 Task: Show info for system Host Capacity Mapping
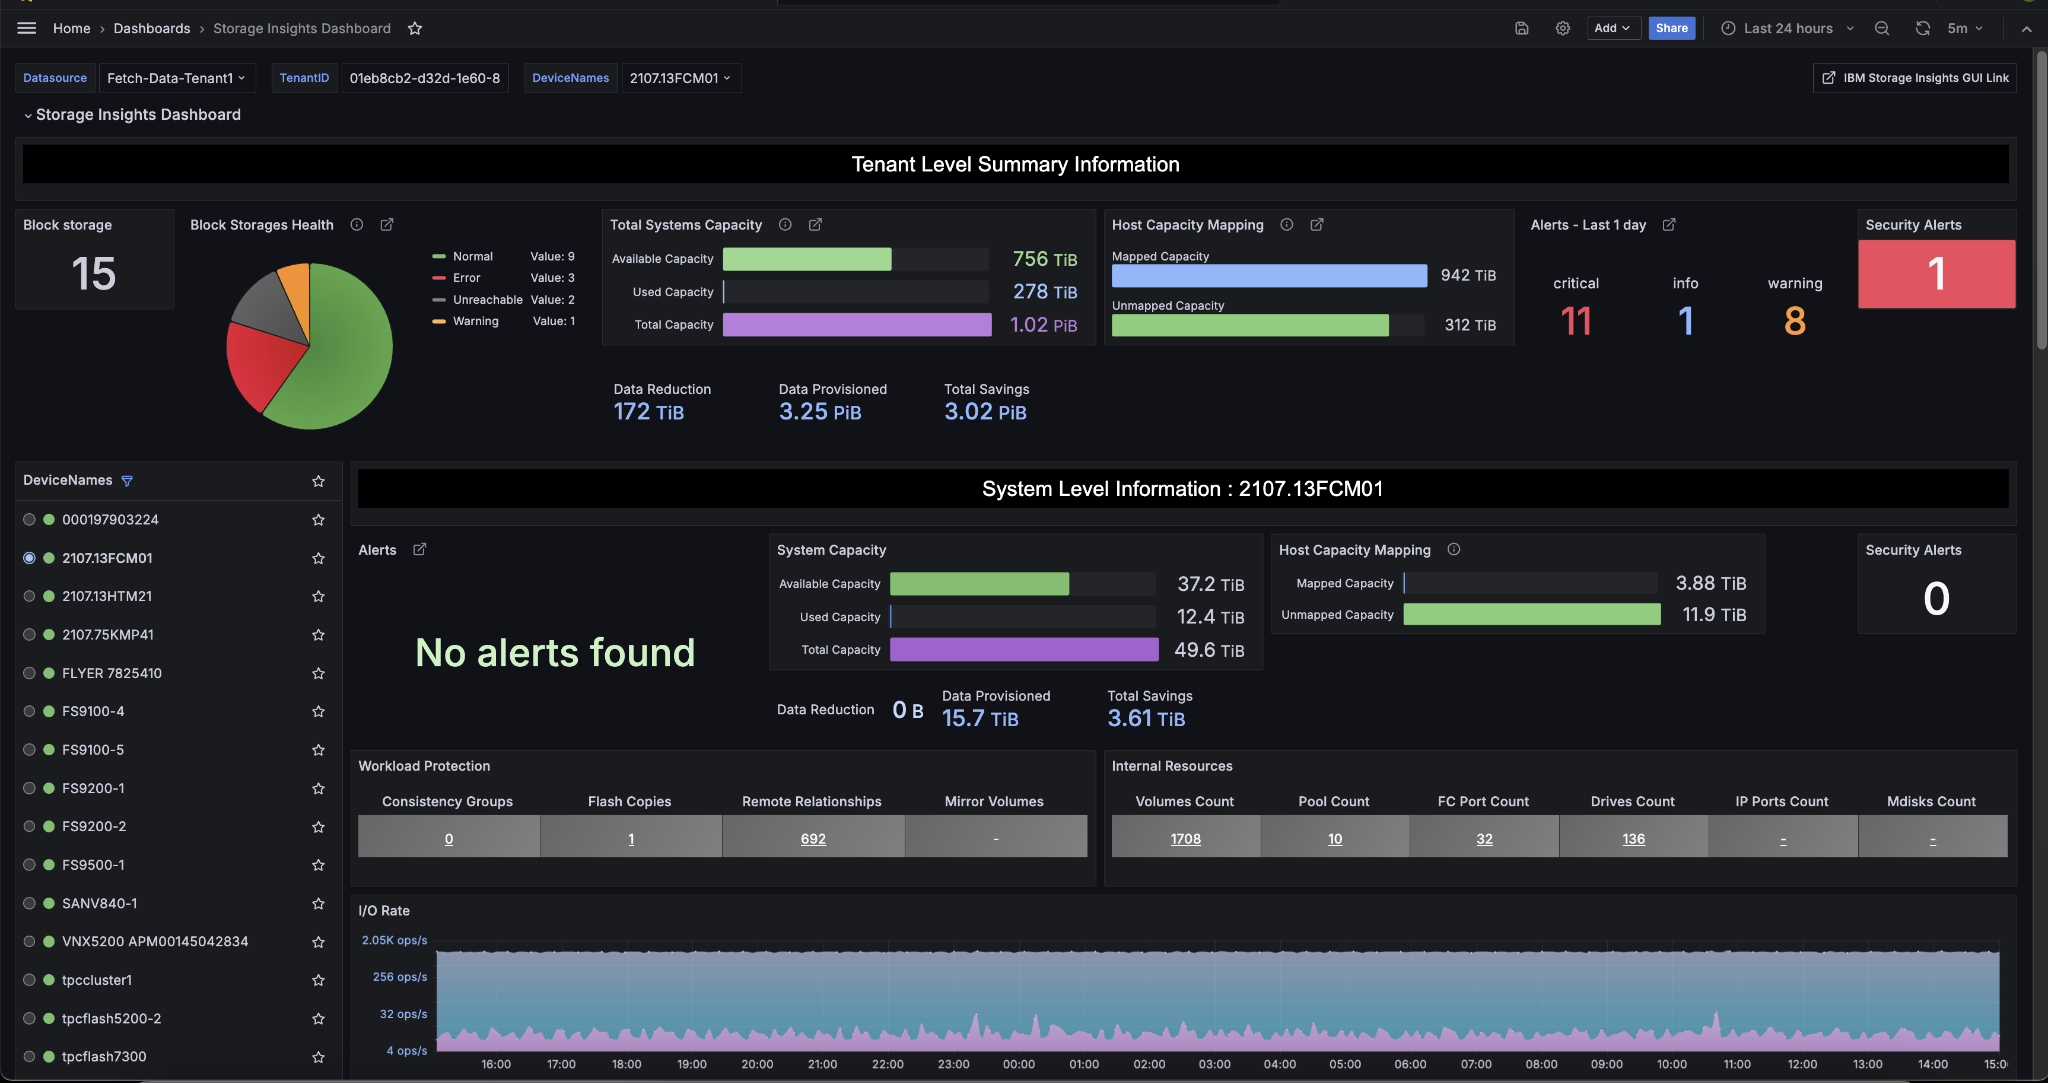click(x=1454, y=550)
